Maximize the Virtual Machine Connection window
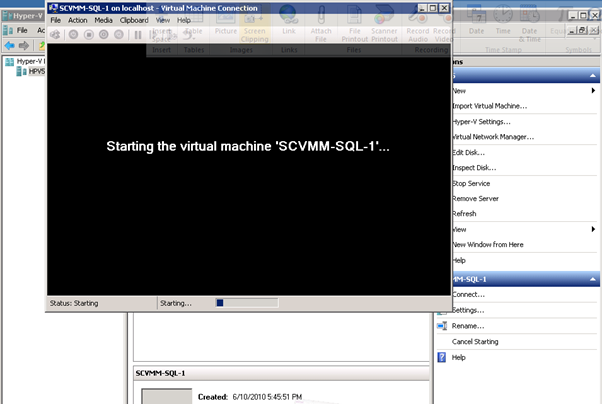Screen dimensions: 602x404 click(433, 8)
